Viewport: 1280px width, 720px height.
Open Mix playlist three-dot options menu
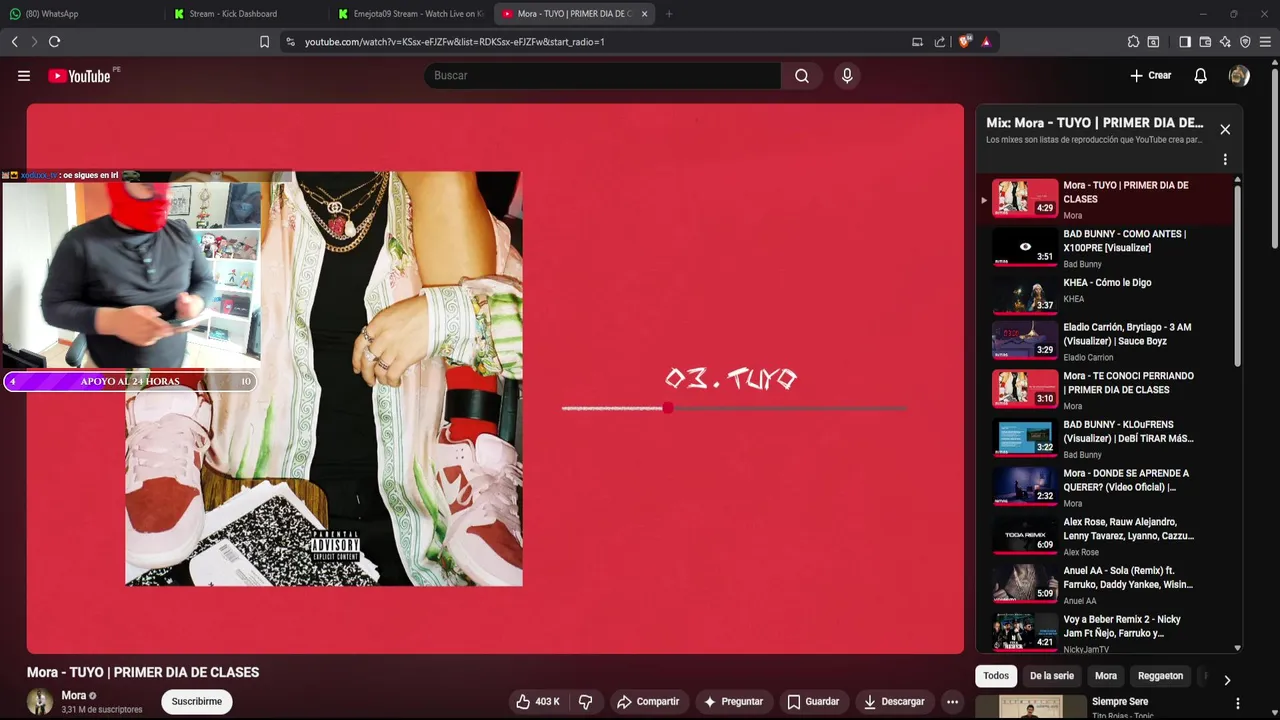[1225, 160]
